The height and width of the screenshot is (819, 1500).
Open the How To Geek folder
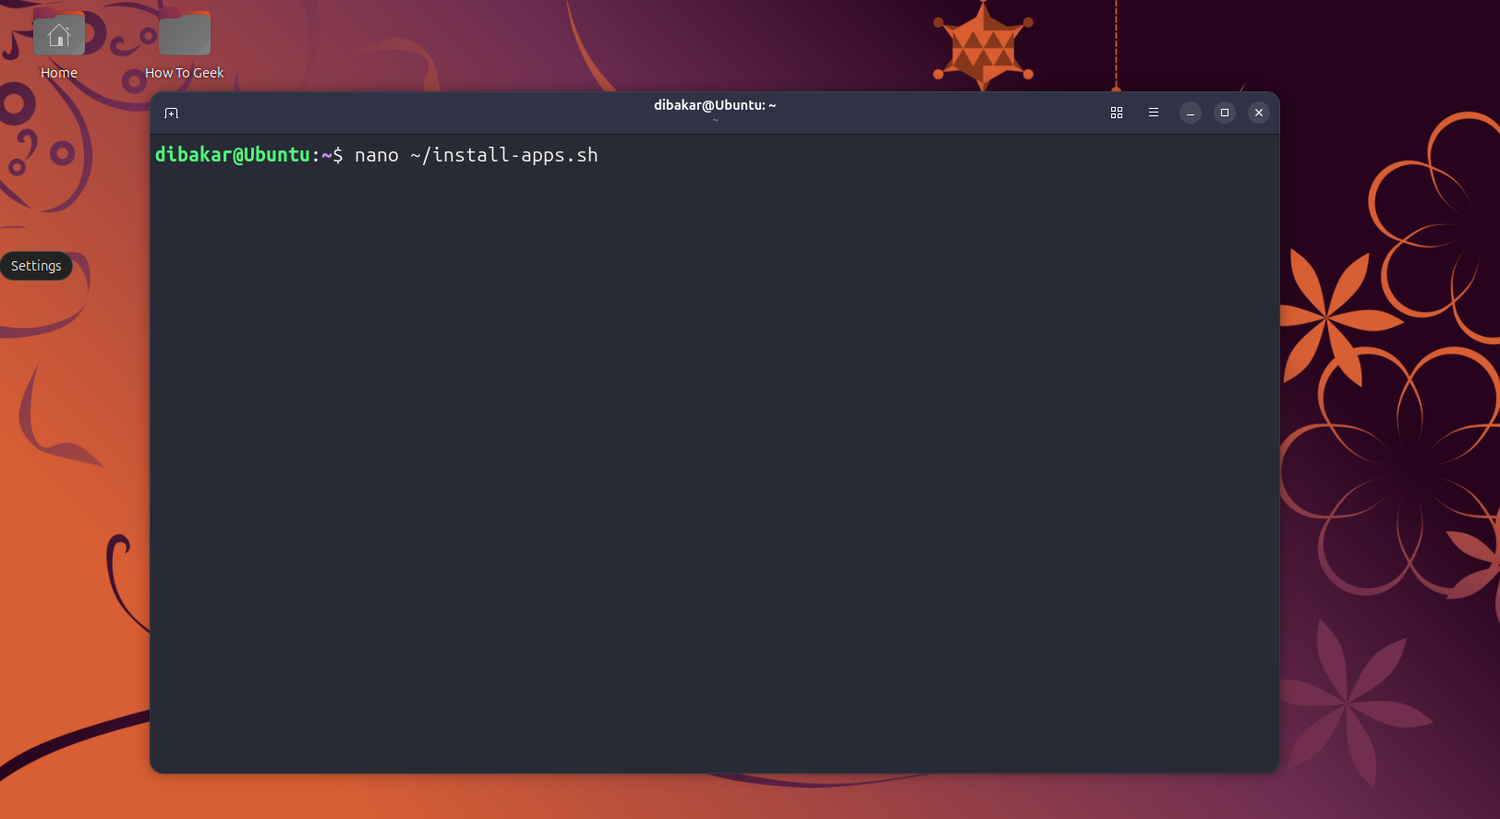click(184, 35)
